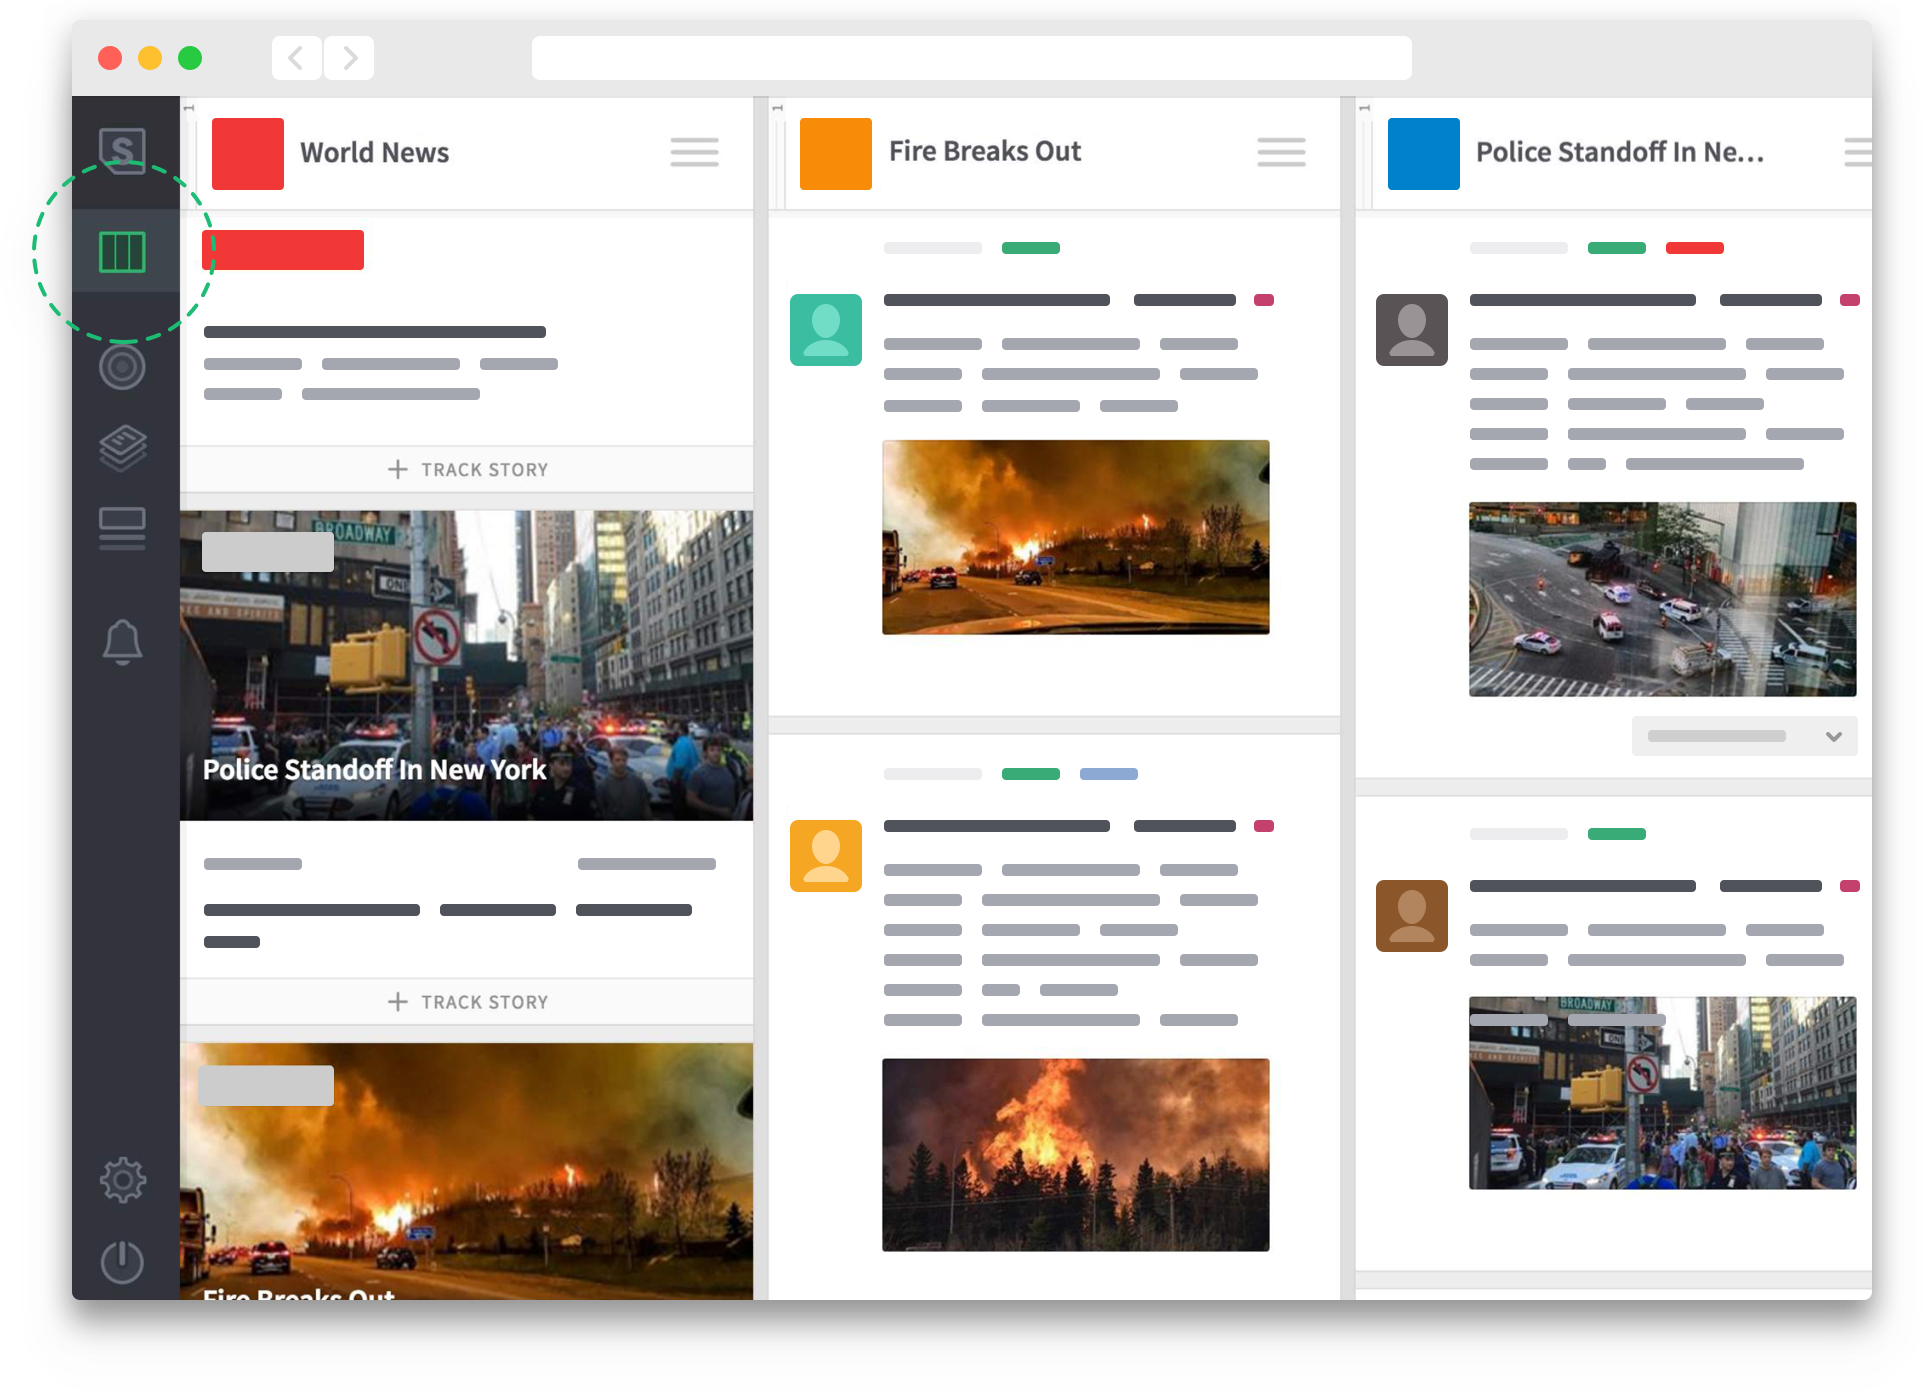
Task: Click the list layout icon in sidebar
Action: coord(122,529)
